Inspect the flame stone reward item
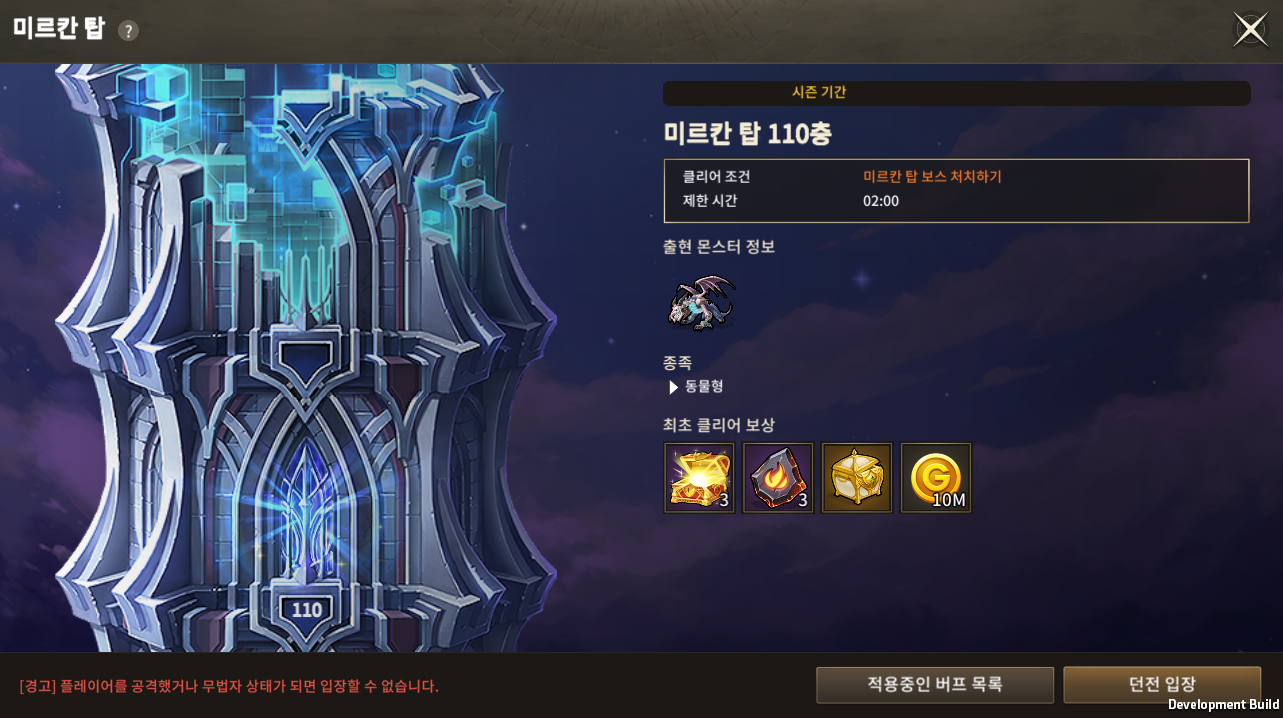 778,478
